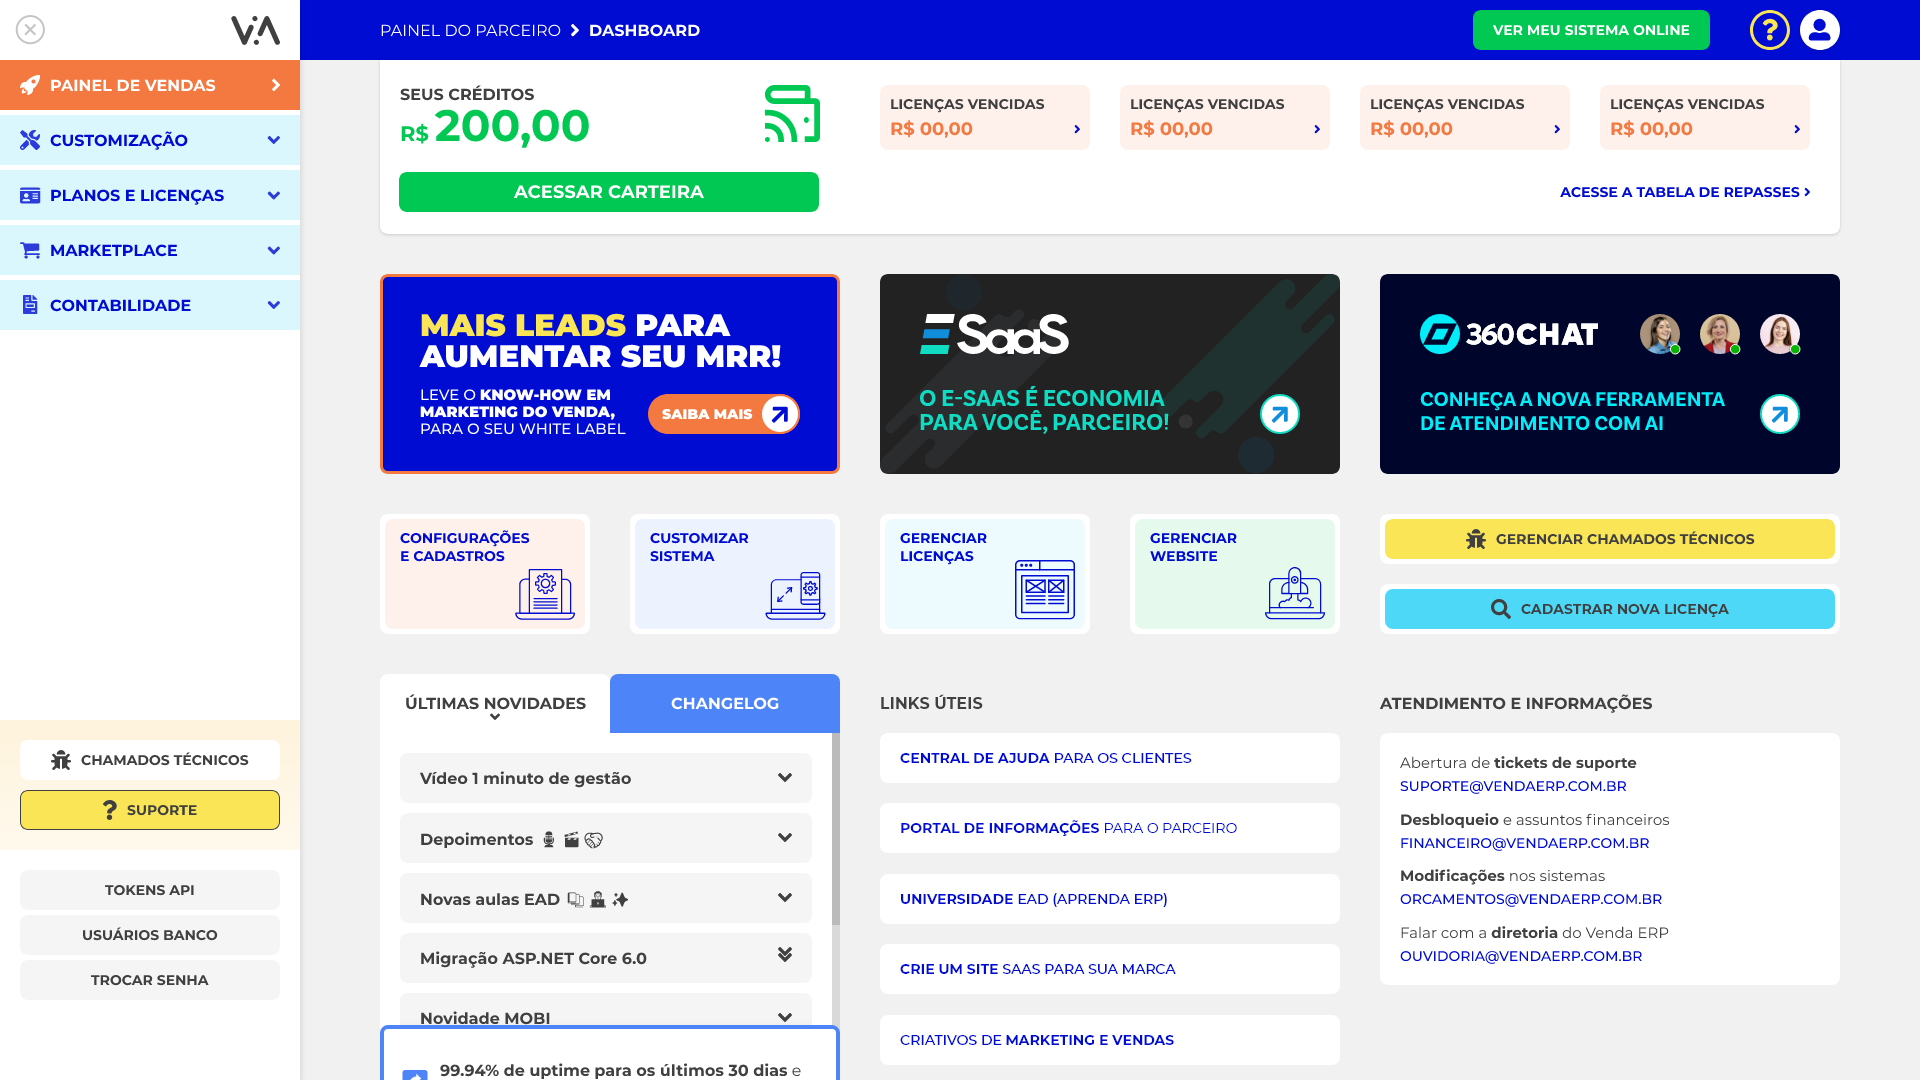Switch to the Changelog tab
Image resolution: width=1920 pixels, height=1080 pixels.
pyautogui.click(x=725, y=704)
